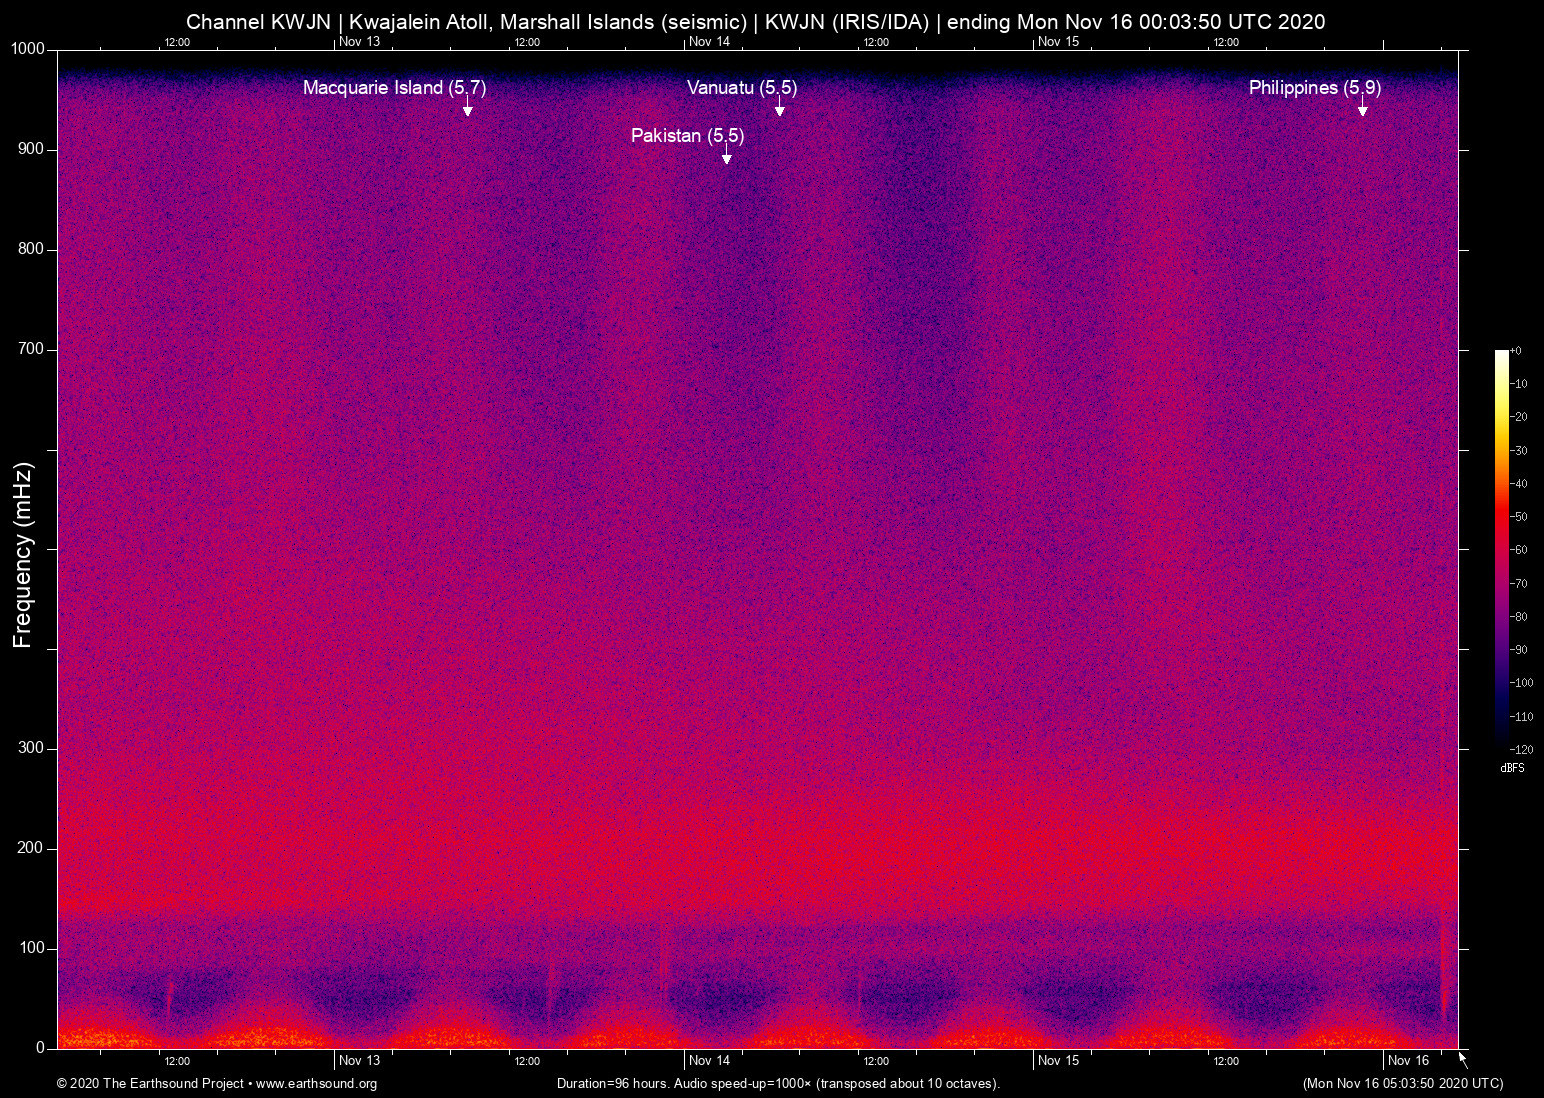Select the Macquarie Island (5.7) earthquake marker

point(394,88)
